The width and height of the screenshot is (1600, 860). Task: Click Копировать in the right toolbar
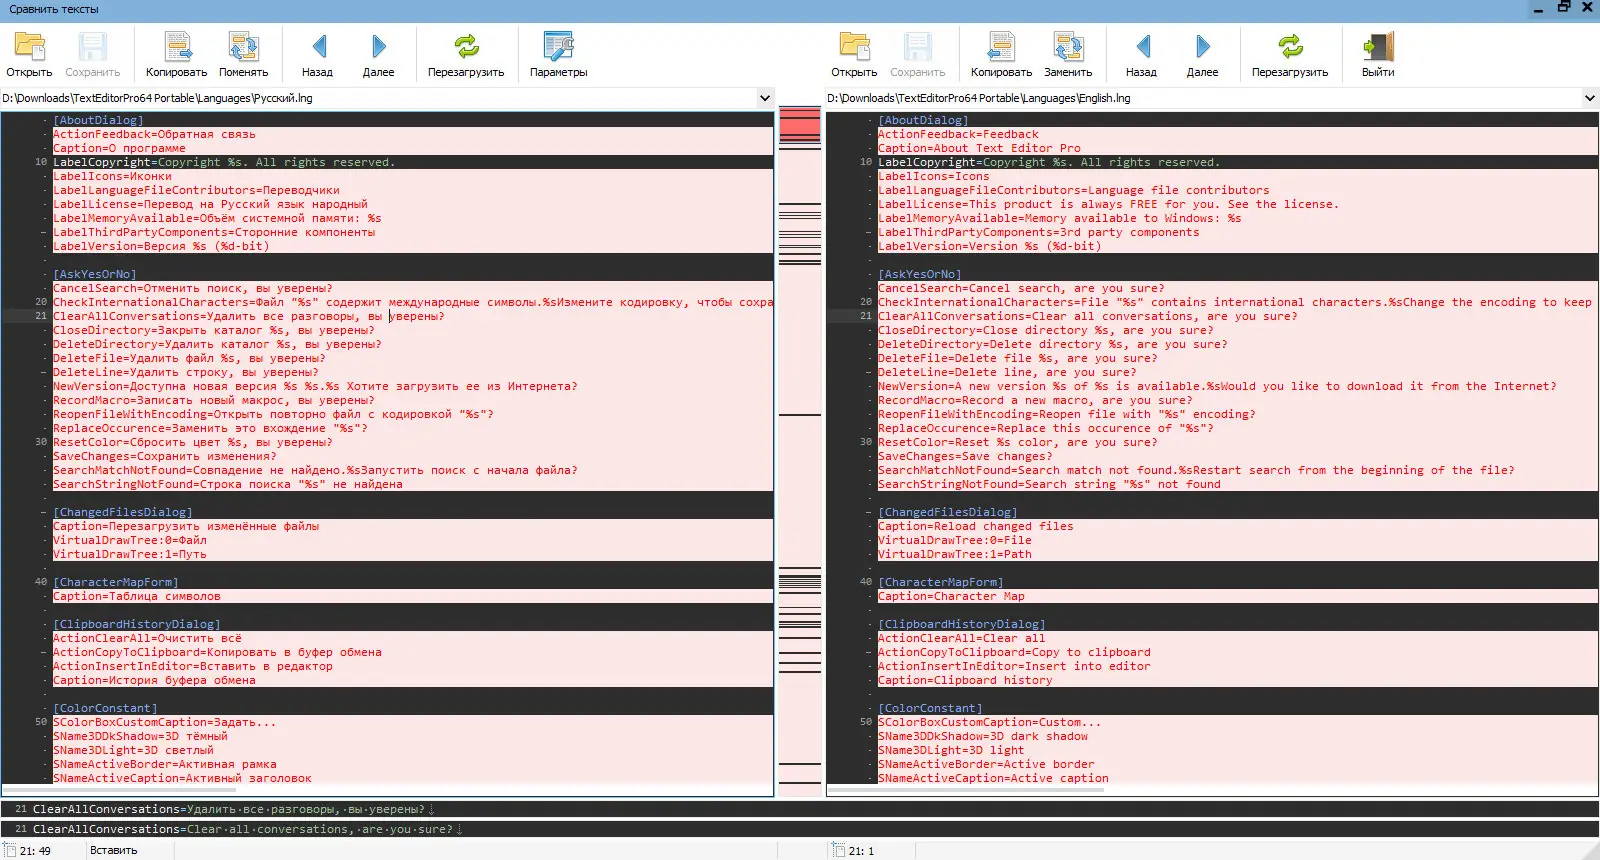tap(1001, 54)
